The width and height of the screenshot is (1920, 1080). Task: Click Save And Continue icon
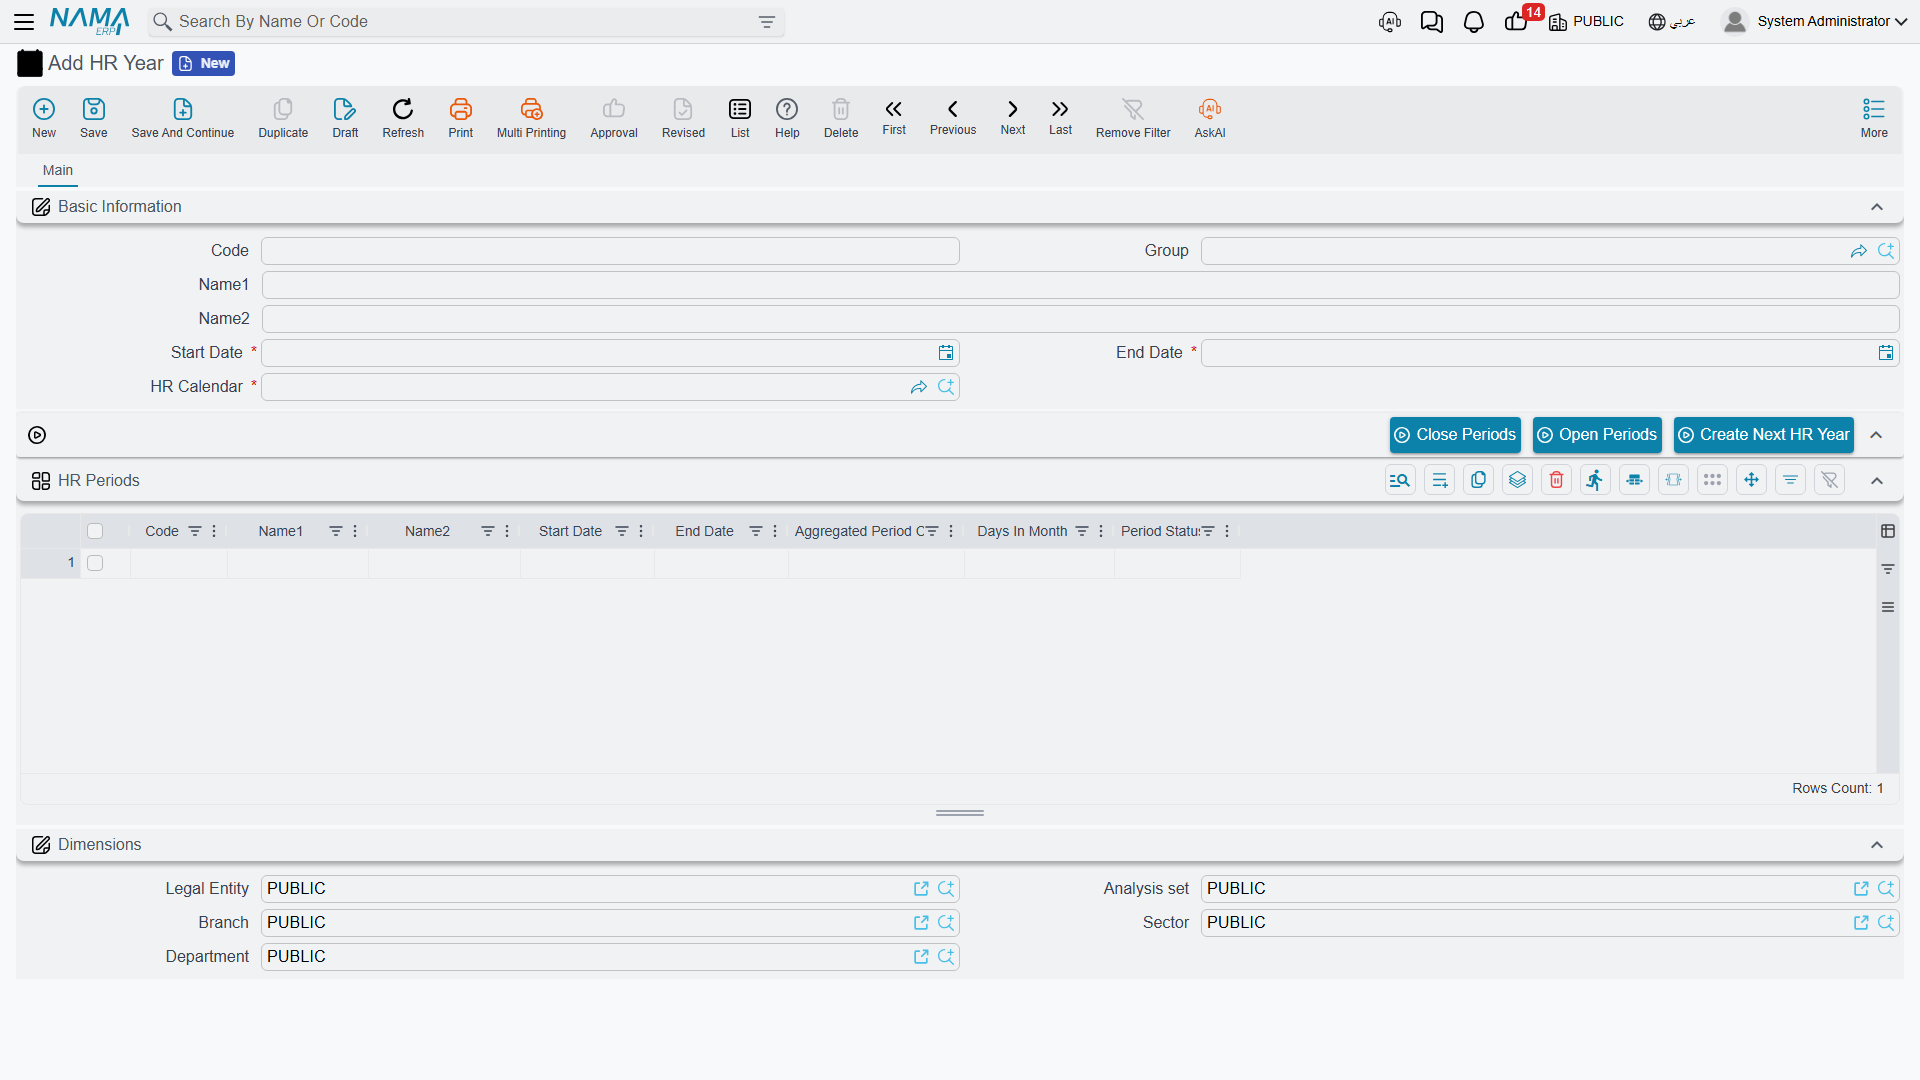point(183,118)
